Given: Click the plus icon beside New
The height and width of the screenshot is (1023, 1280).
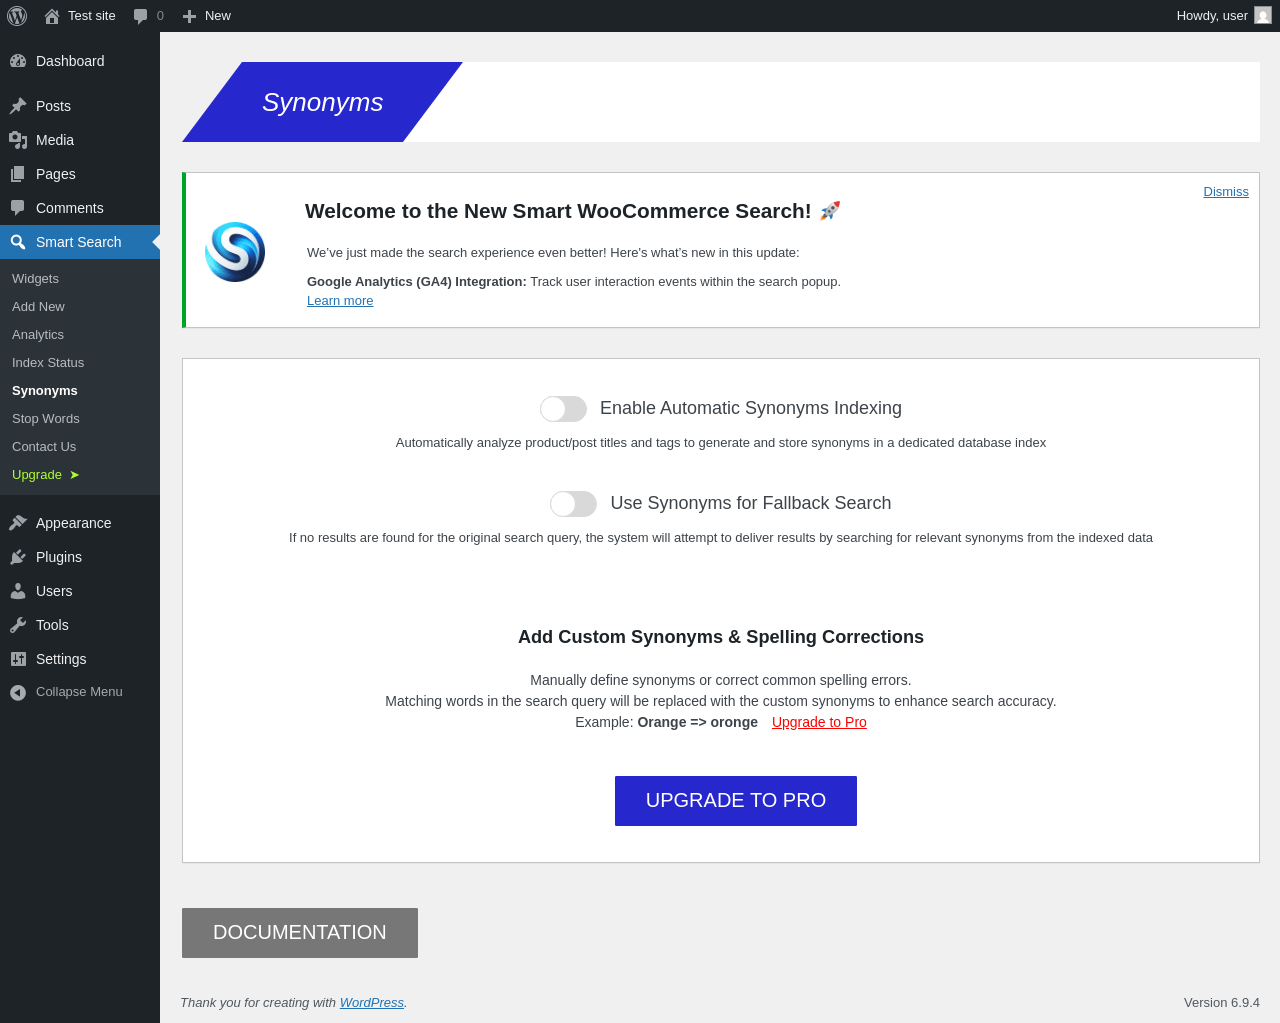Looking at the screenshot, I should pos(189,16).
